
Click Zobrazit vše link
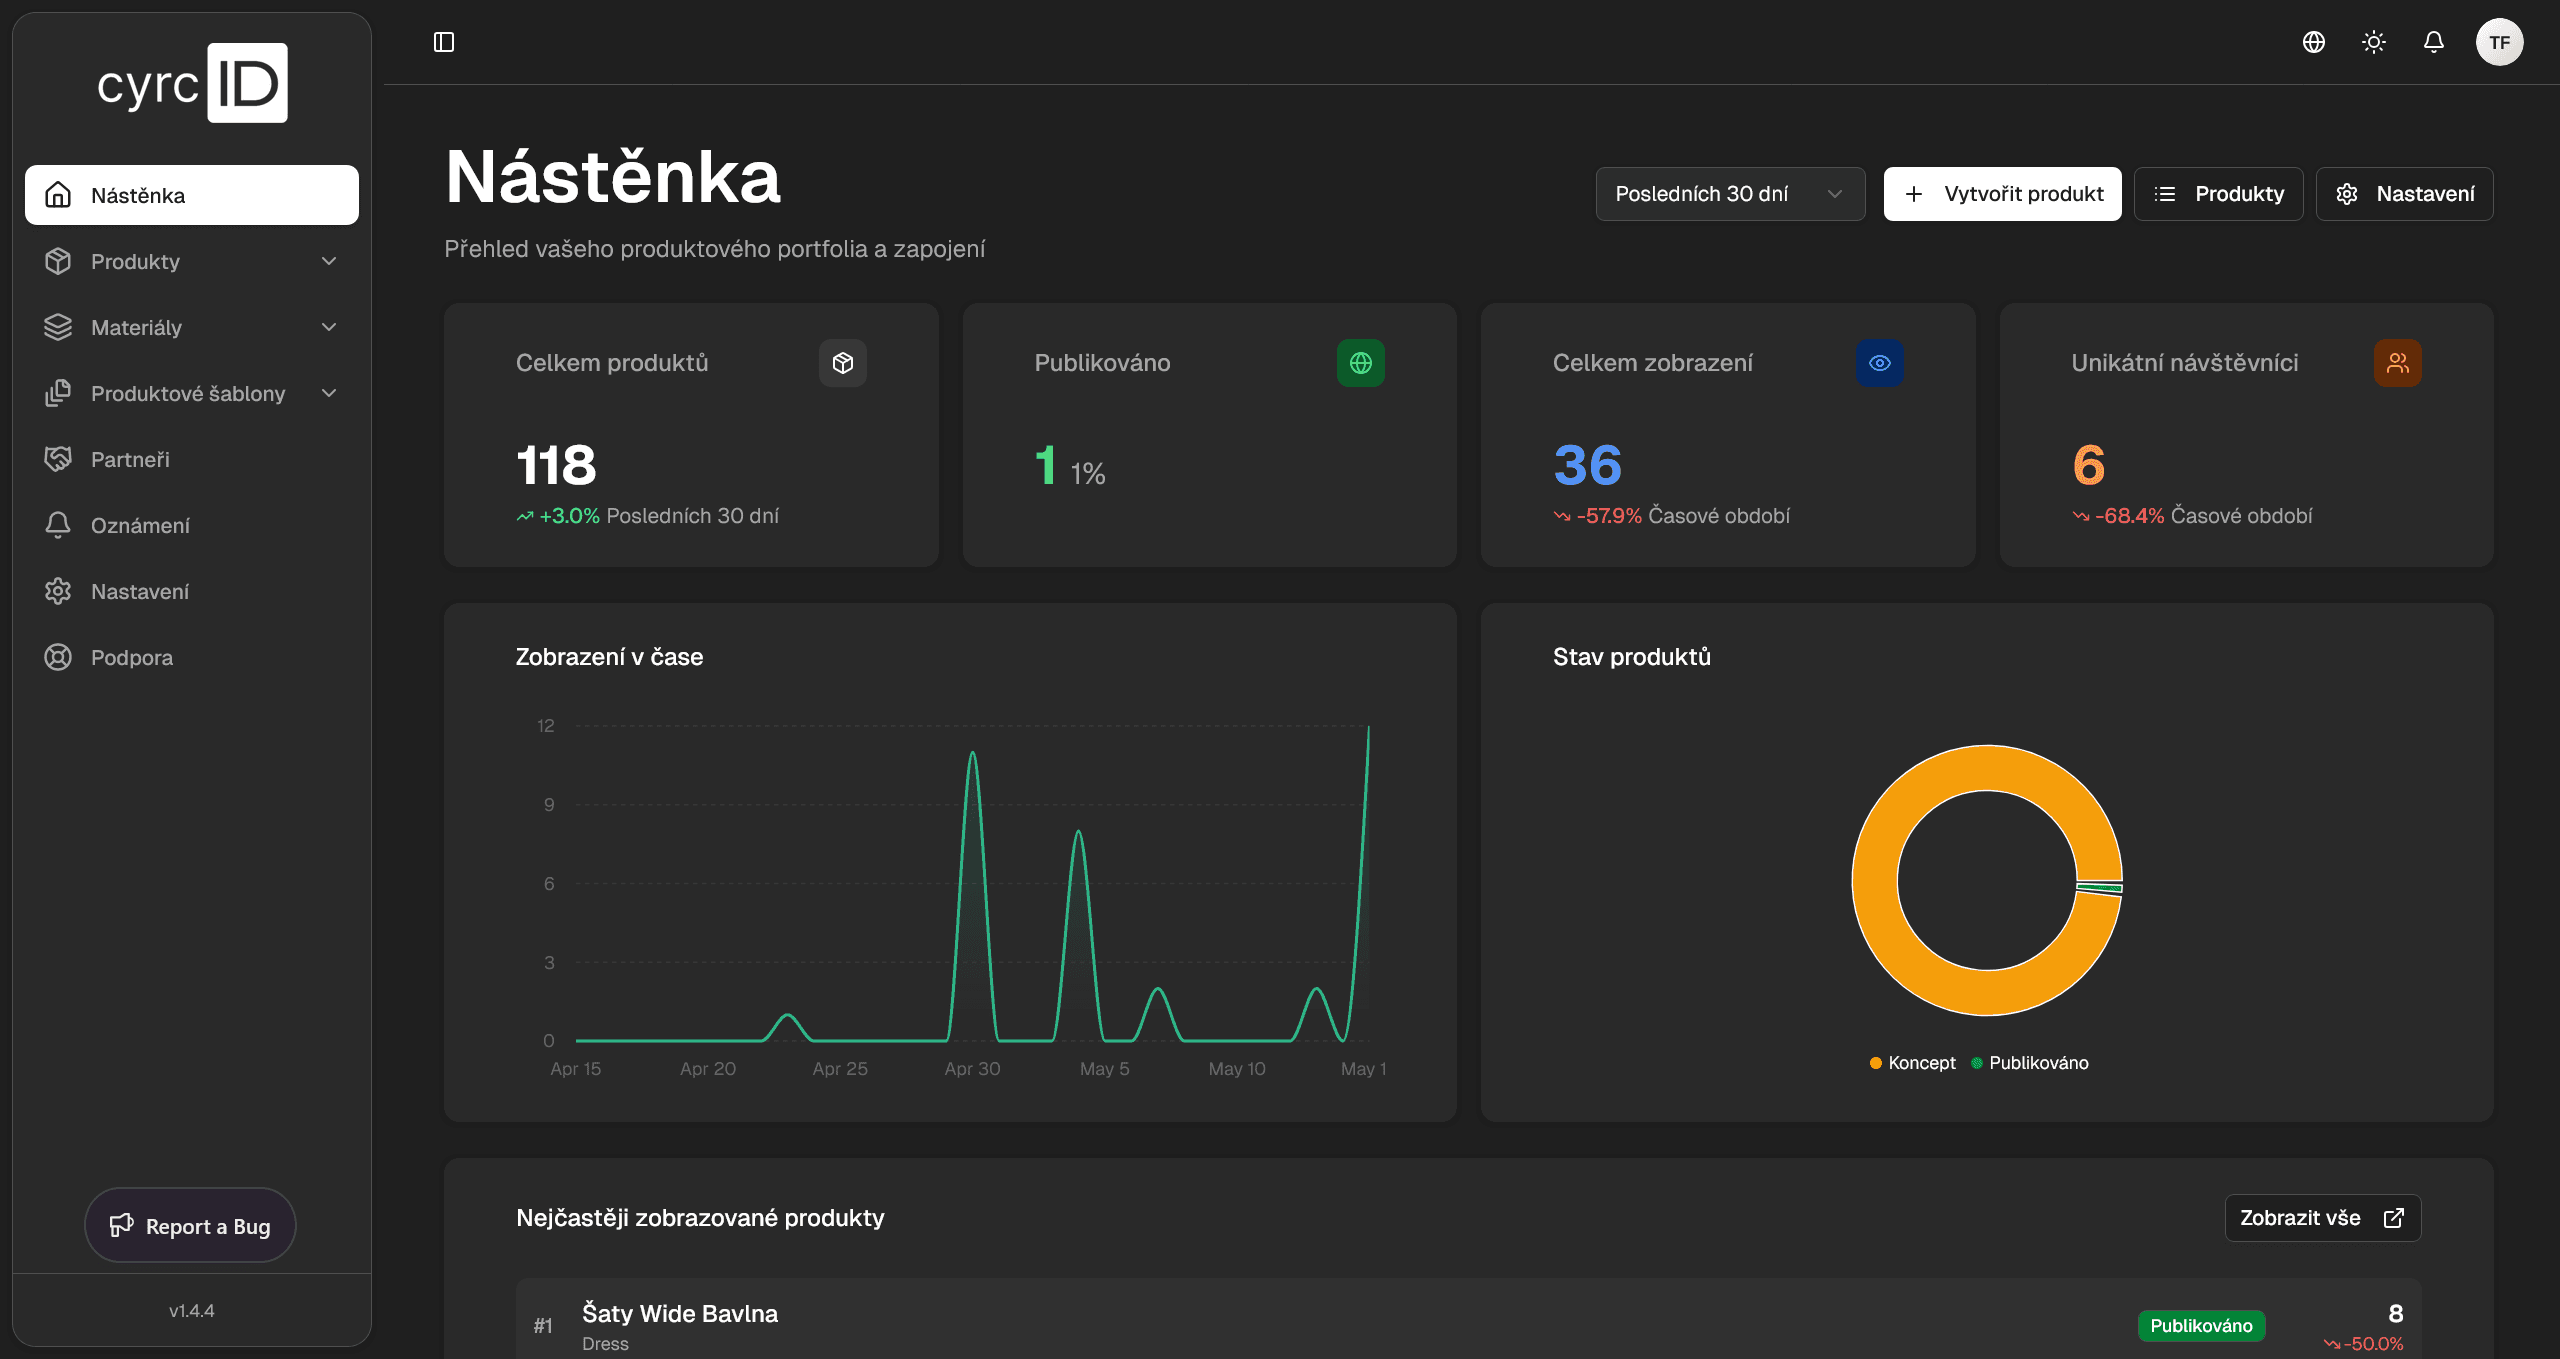(2322, 1218)
